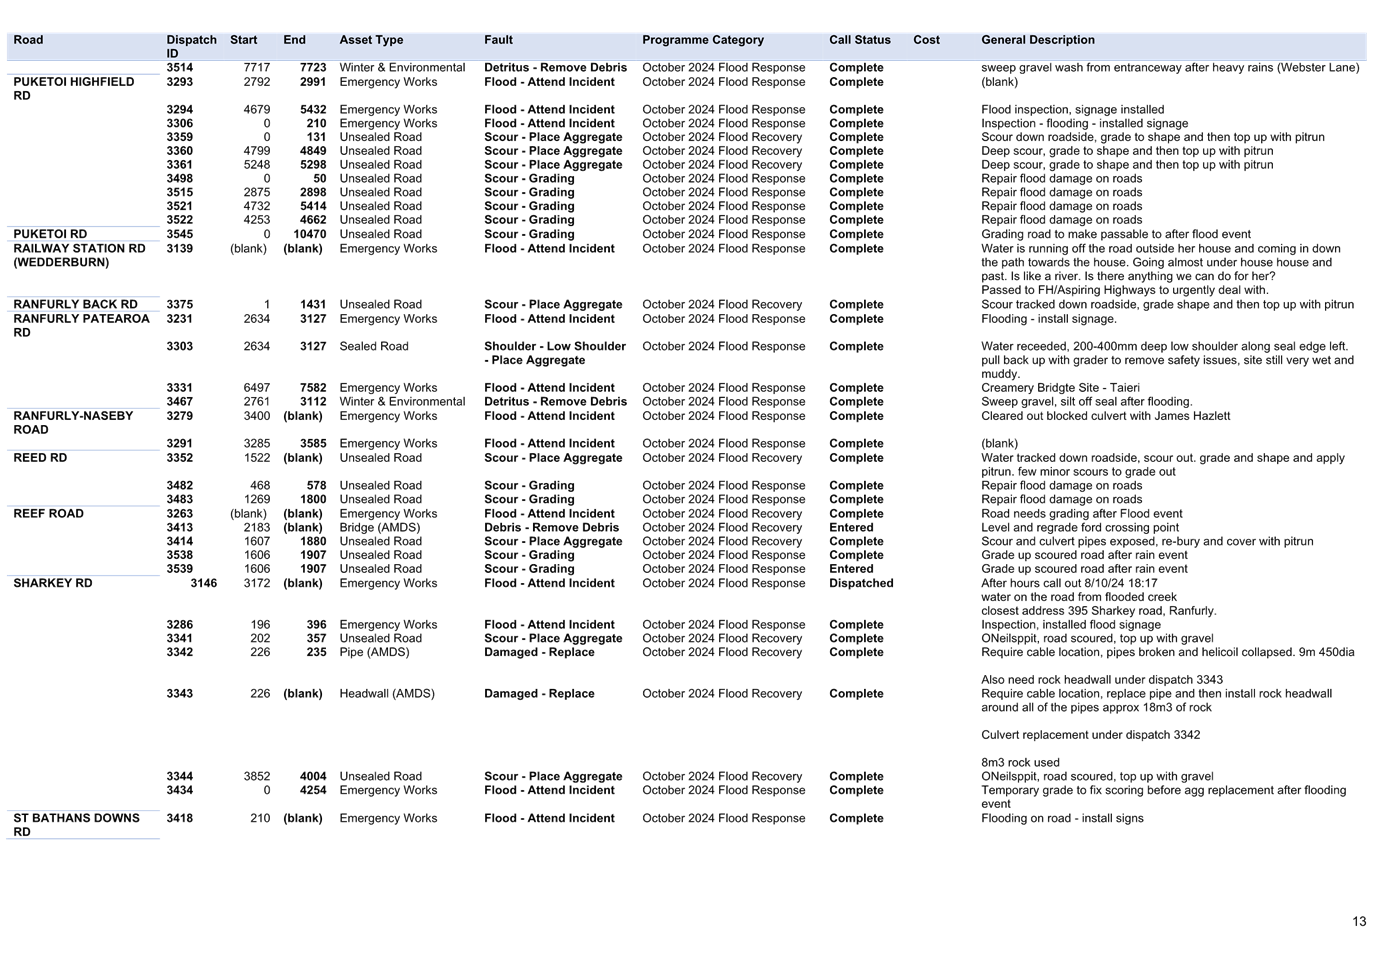This screenshot has height=955, width=1373.
Task: Select the ST BATHANS DOWNS RD label
Action: click(x=75, y=824)
